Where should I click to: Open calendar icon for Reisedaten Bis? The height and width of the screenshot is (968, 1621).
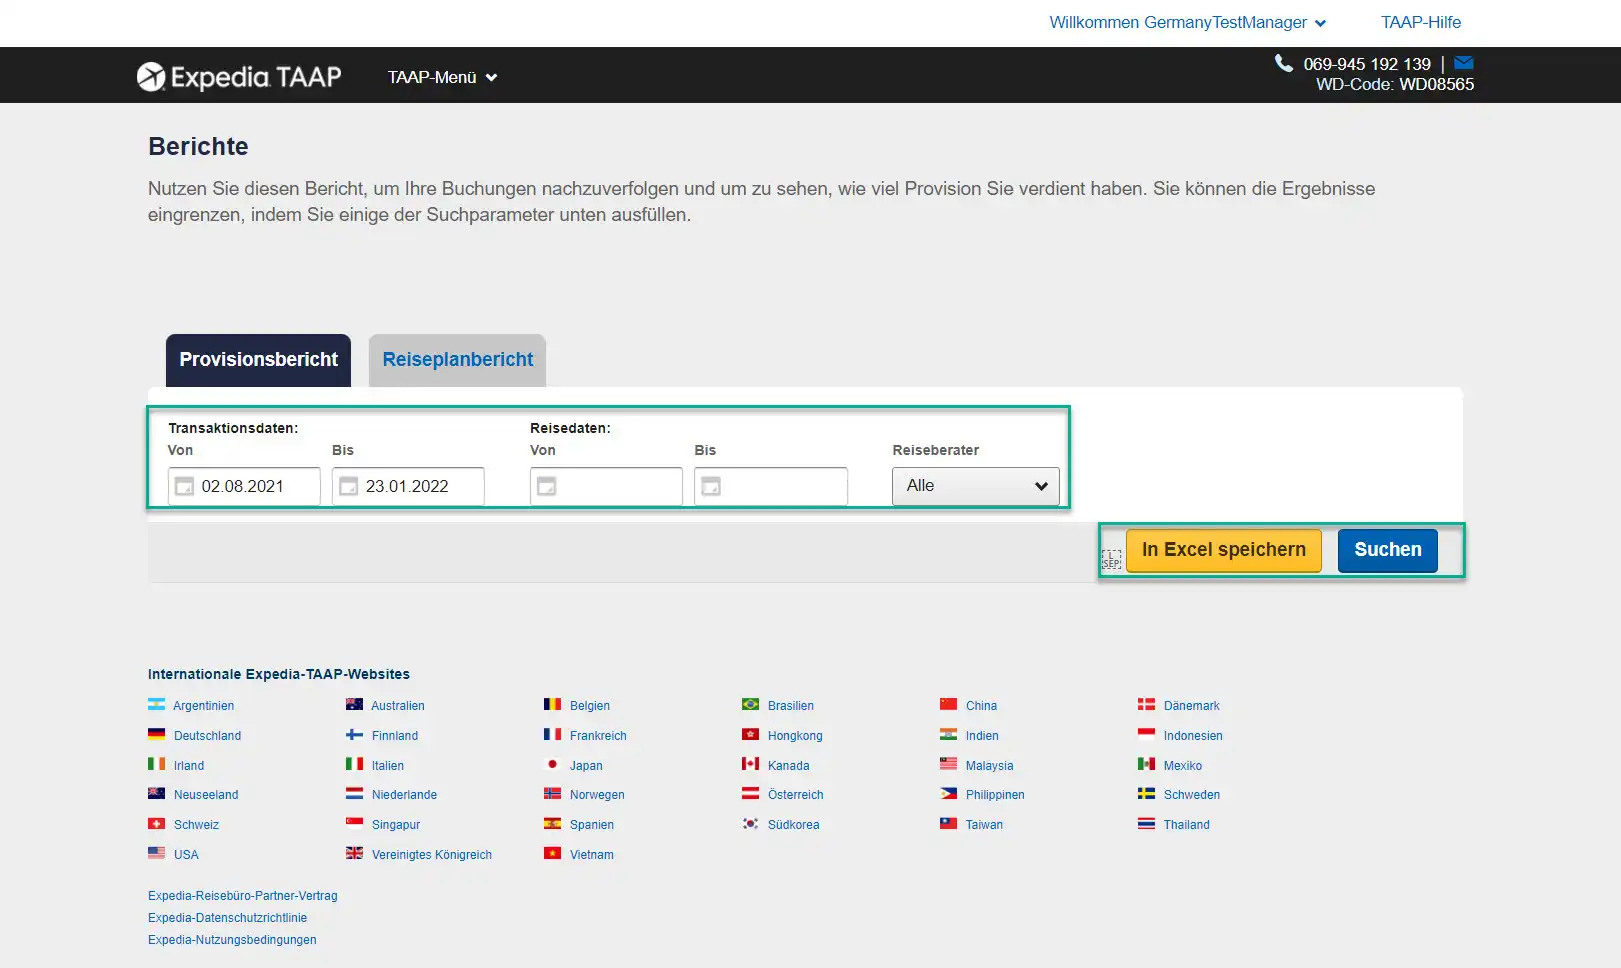point(711,486)
